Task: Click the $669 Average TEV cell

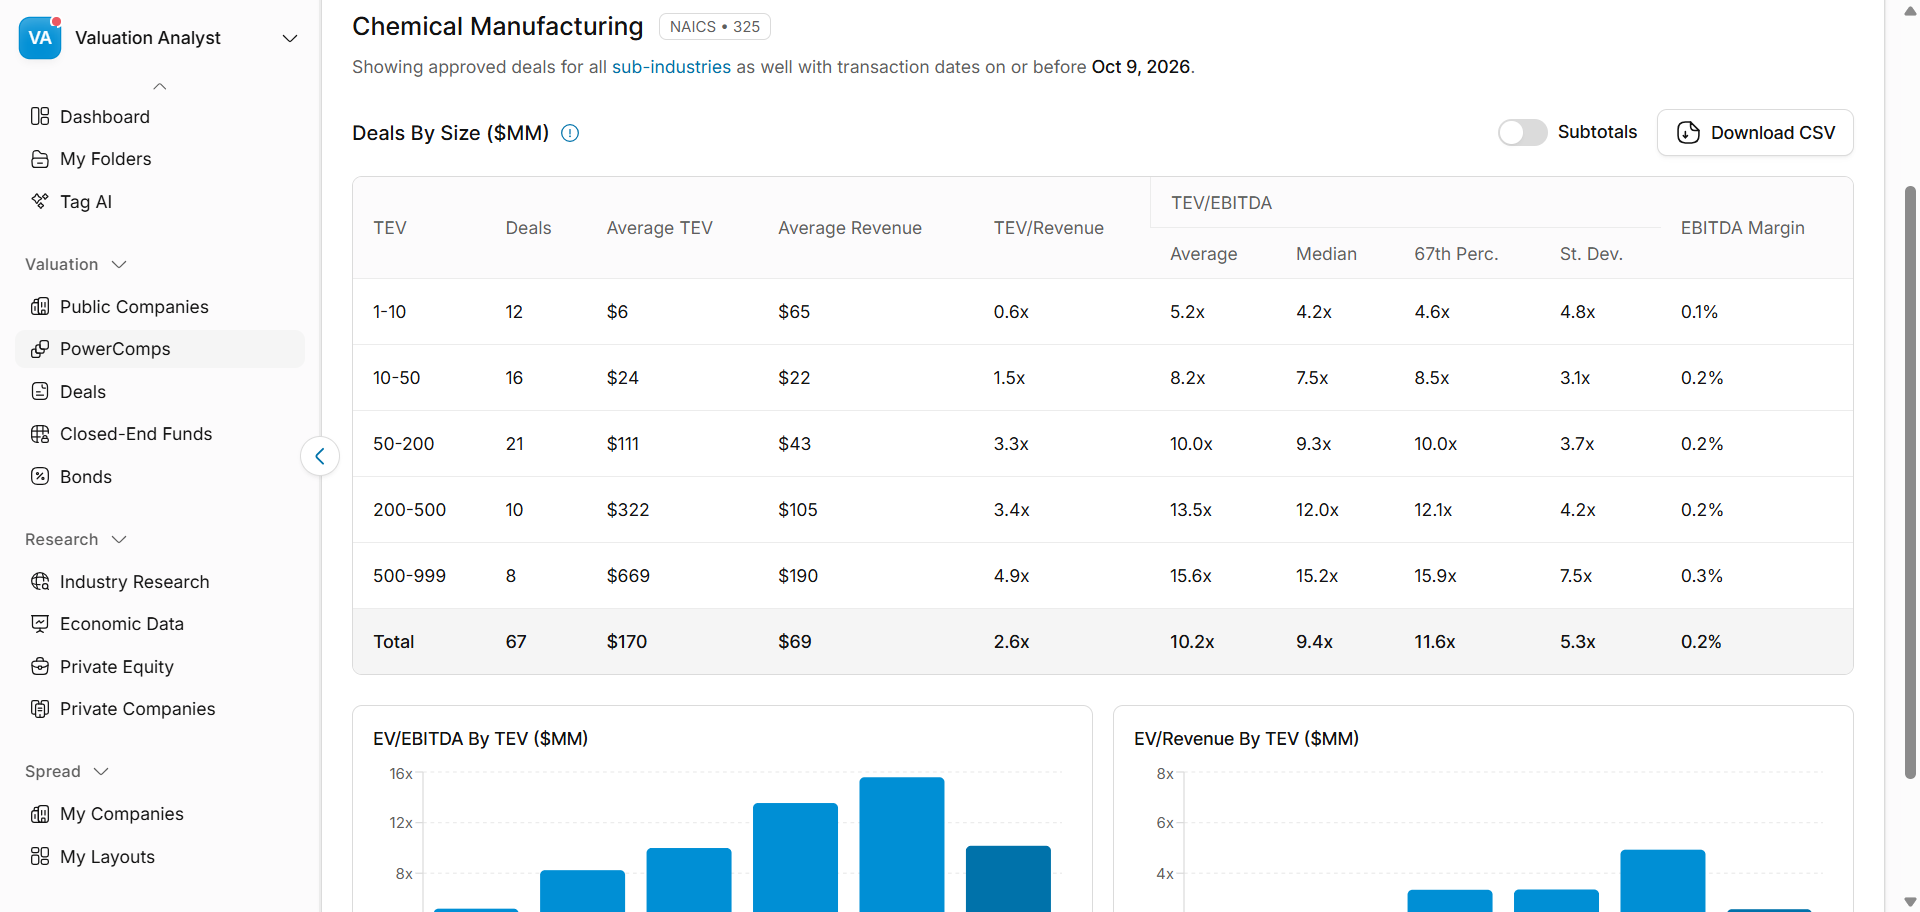Action: 628,576
